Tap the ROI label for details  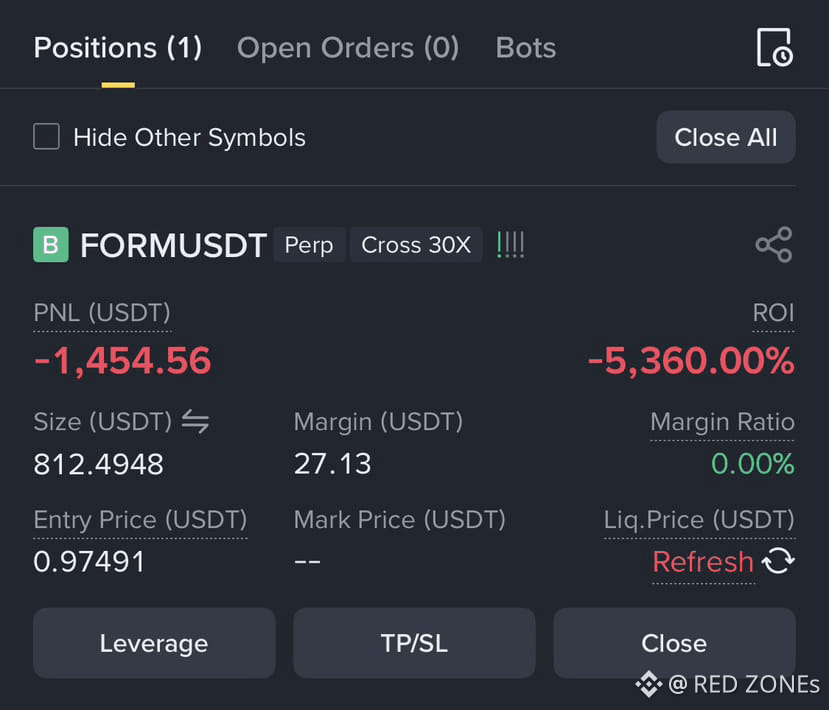[x=773, y=313]
